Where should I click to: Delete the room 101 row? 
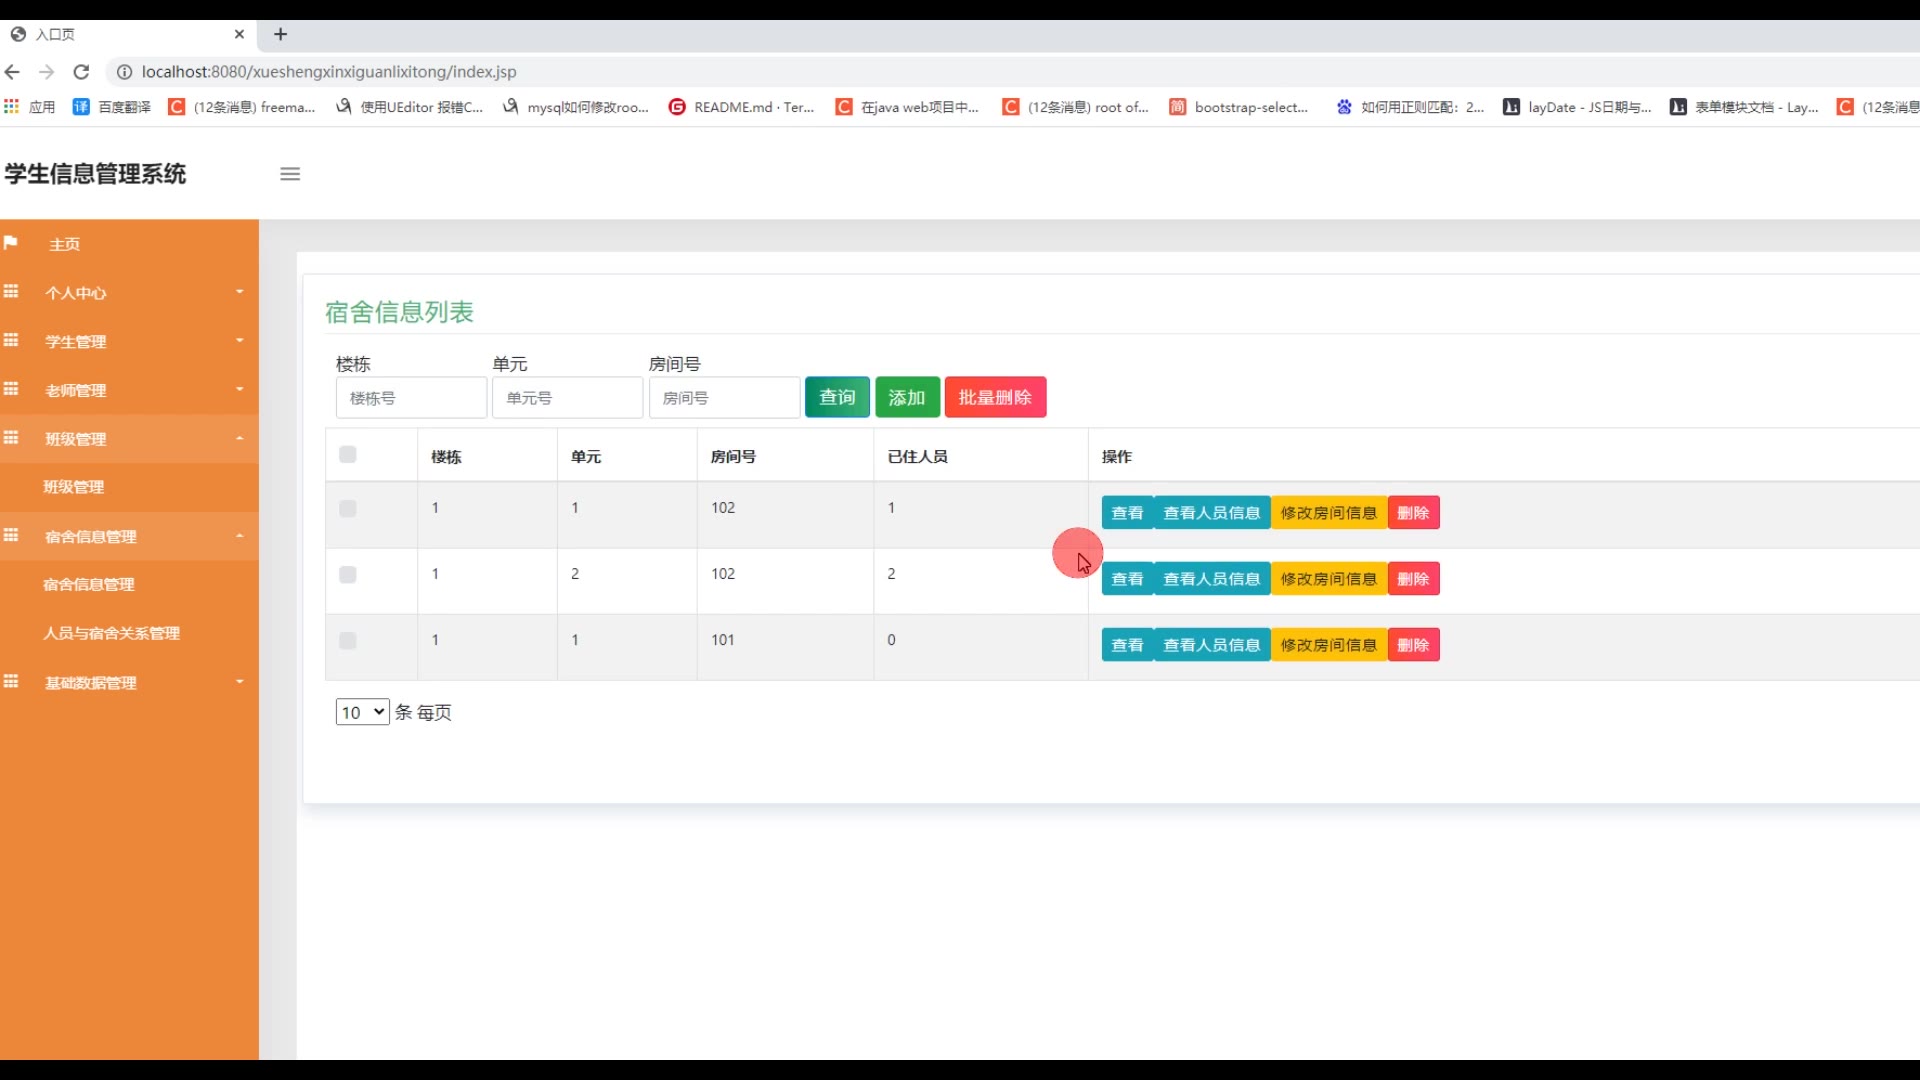(1413, 645)
